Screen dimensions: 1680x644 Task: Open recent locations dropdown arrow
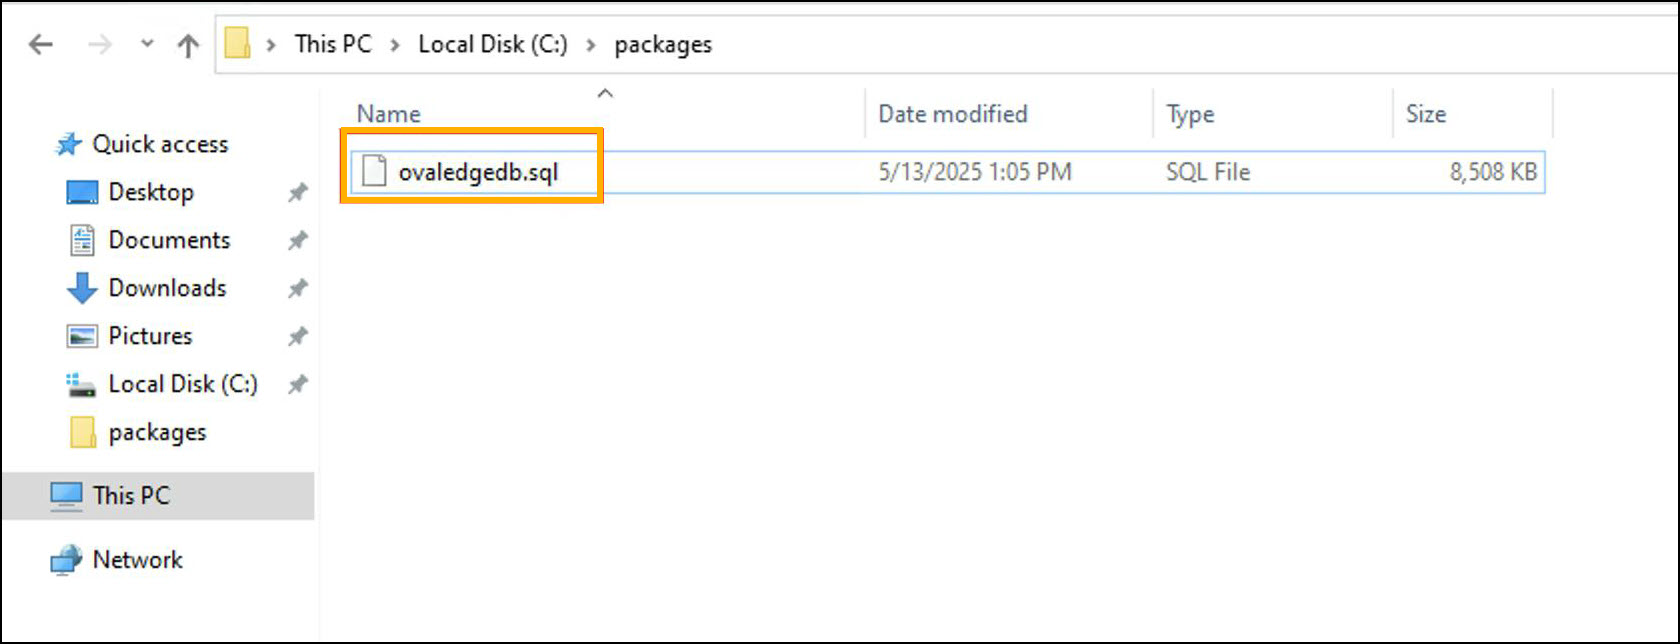(147, 44)
